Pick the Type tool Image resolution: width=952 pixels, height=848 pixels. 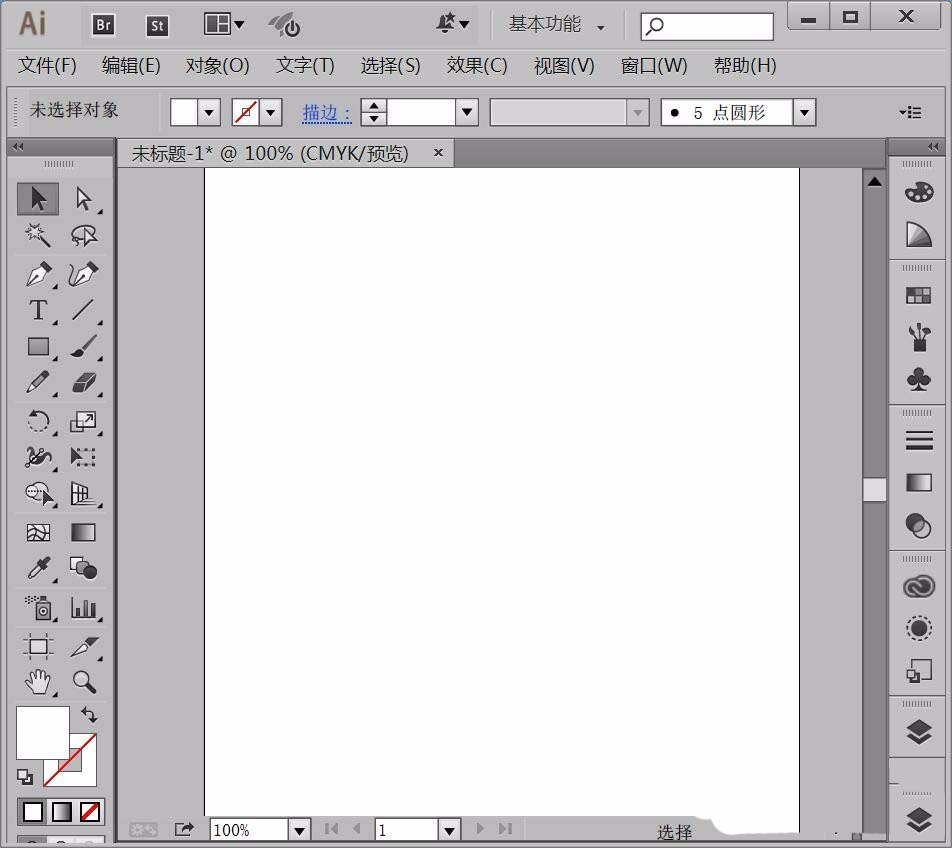(x=38, y=310)
